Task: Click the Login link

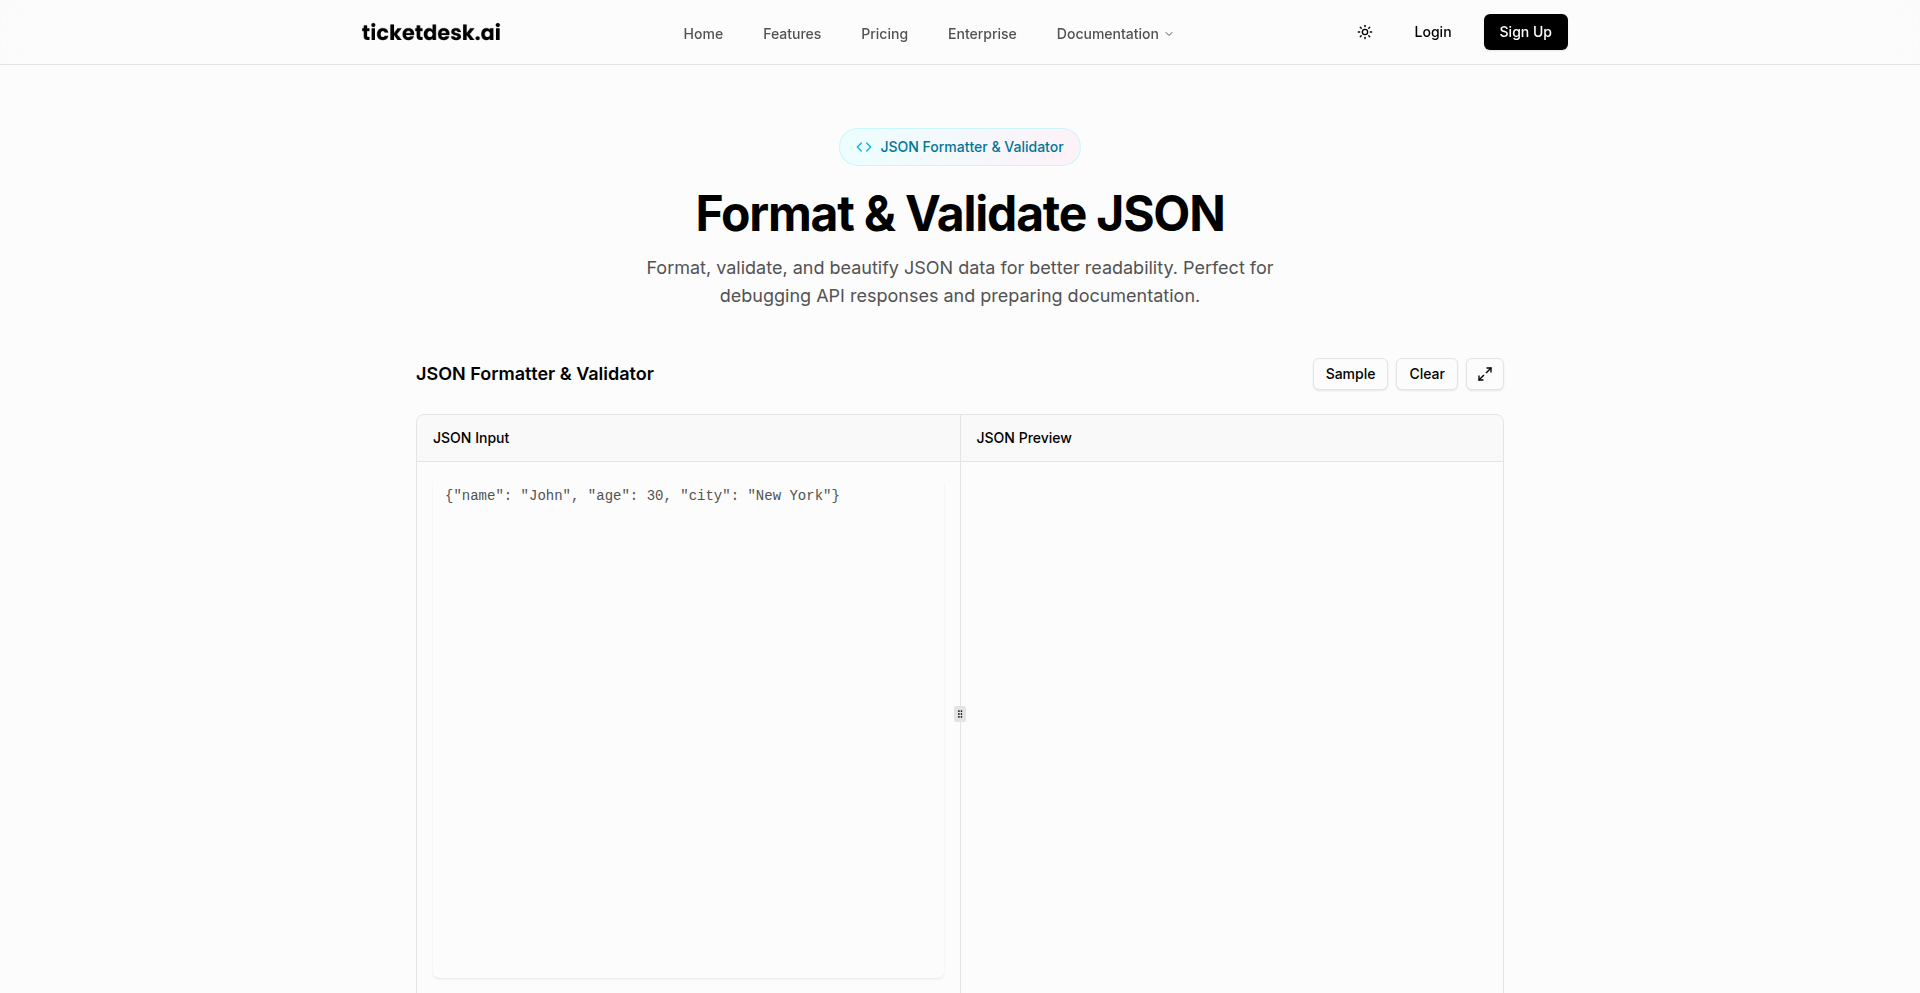Action: [1432, 32]
